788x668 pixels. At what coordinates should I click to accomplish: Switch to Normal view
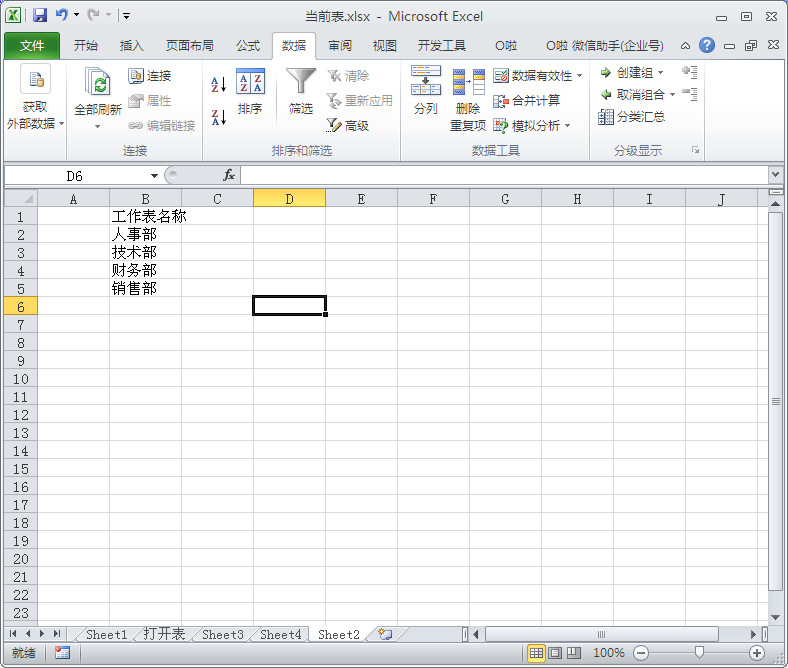[x=536, y=652]
